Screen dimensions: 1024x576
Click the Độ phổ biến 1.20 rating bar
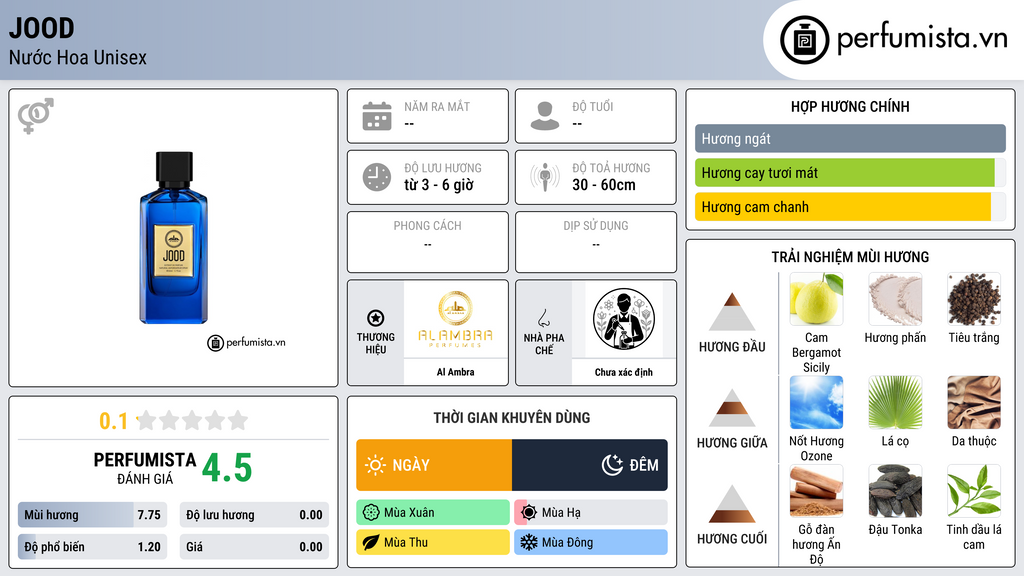pos(92,547)
